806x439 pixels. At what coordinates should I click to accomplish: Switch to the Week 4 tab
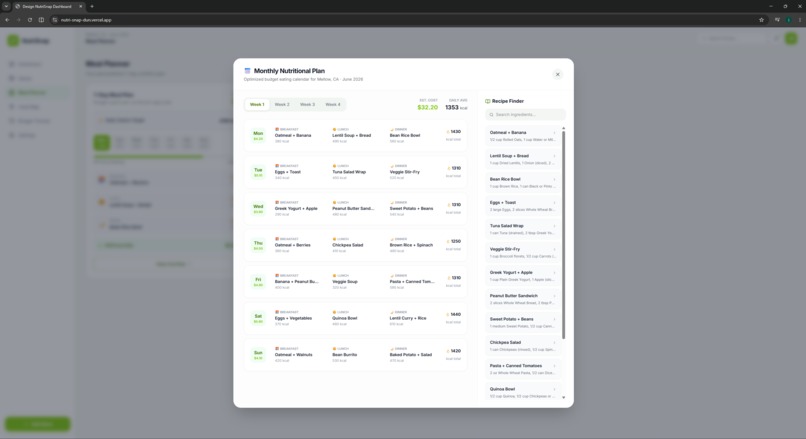333,104
